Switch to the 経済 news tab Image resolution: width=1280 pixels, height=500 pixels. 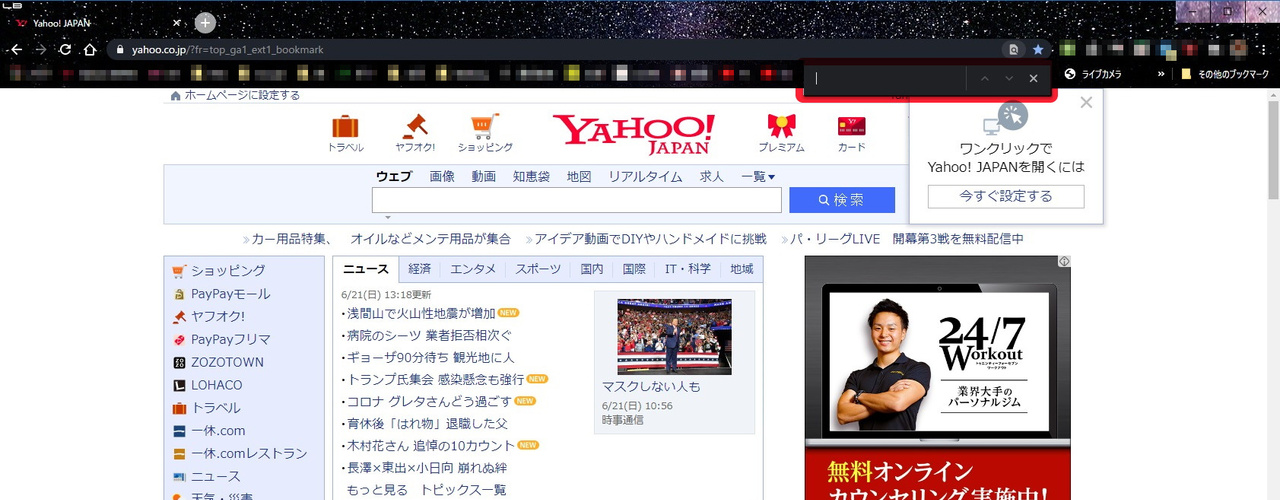pyautogui.click(x=420, y=269)
